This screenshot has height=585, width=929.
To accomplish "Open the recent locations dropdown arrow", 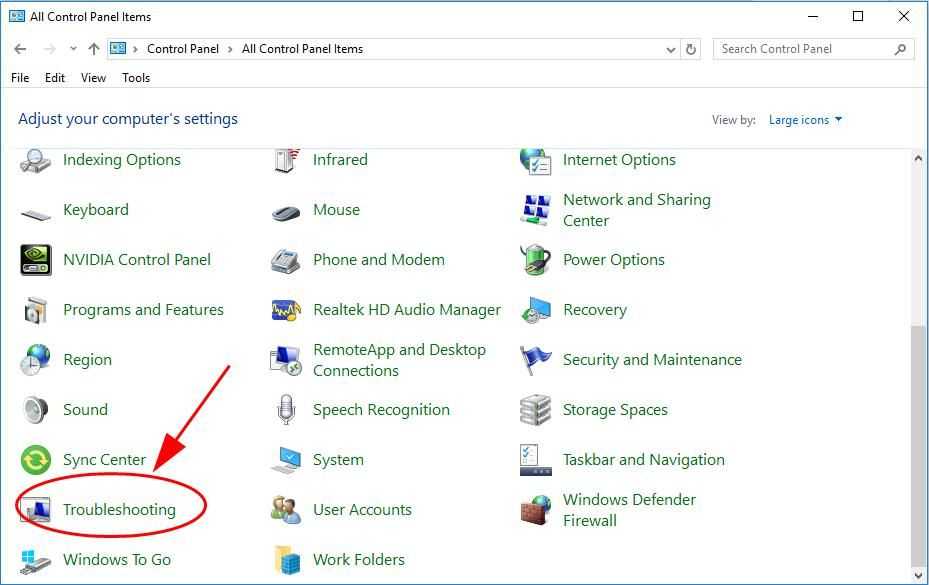I will click(73, 49).
